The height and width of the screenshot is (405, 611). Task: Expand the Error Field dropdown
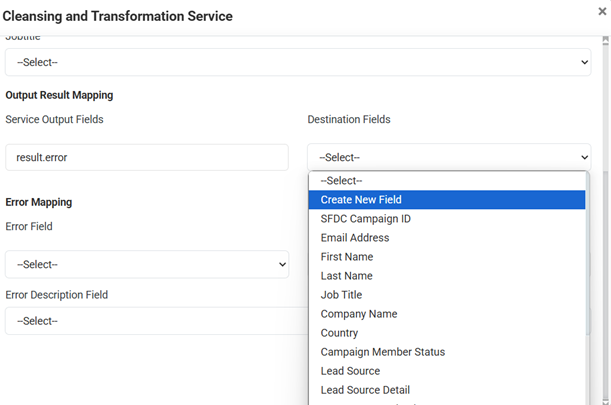pos(147,264)
